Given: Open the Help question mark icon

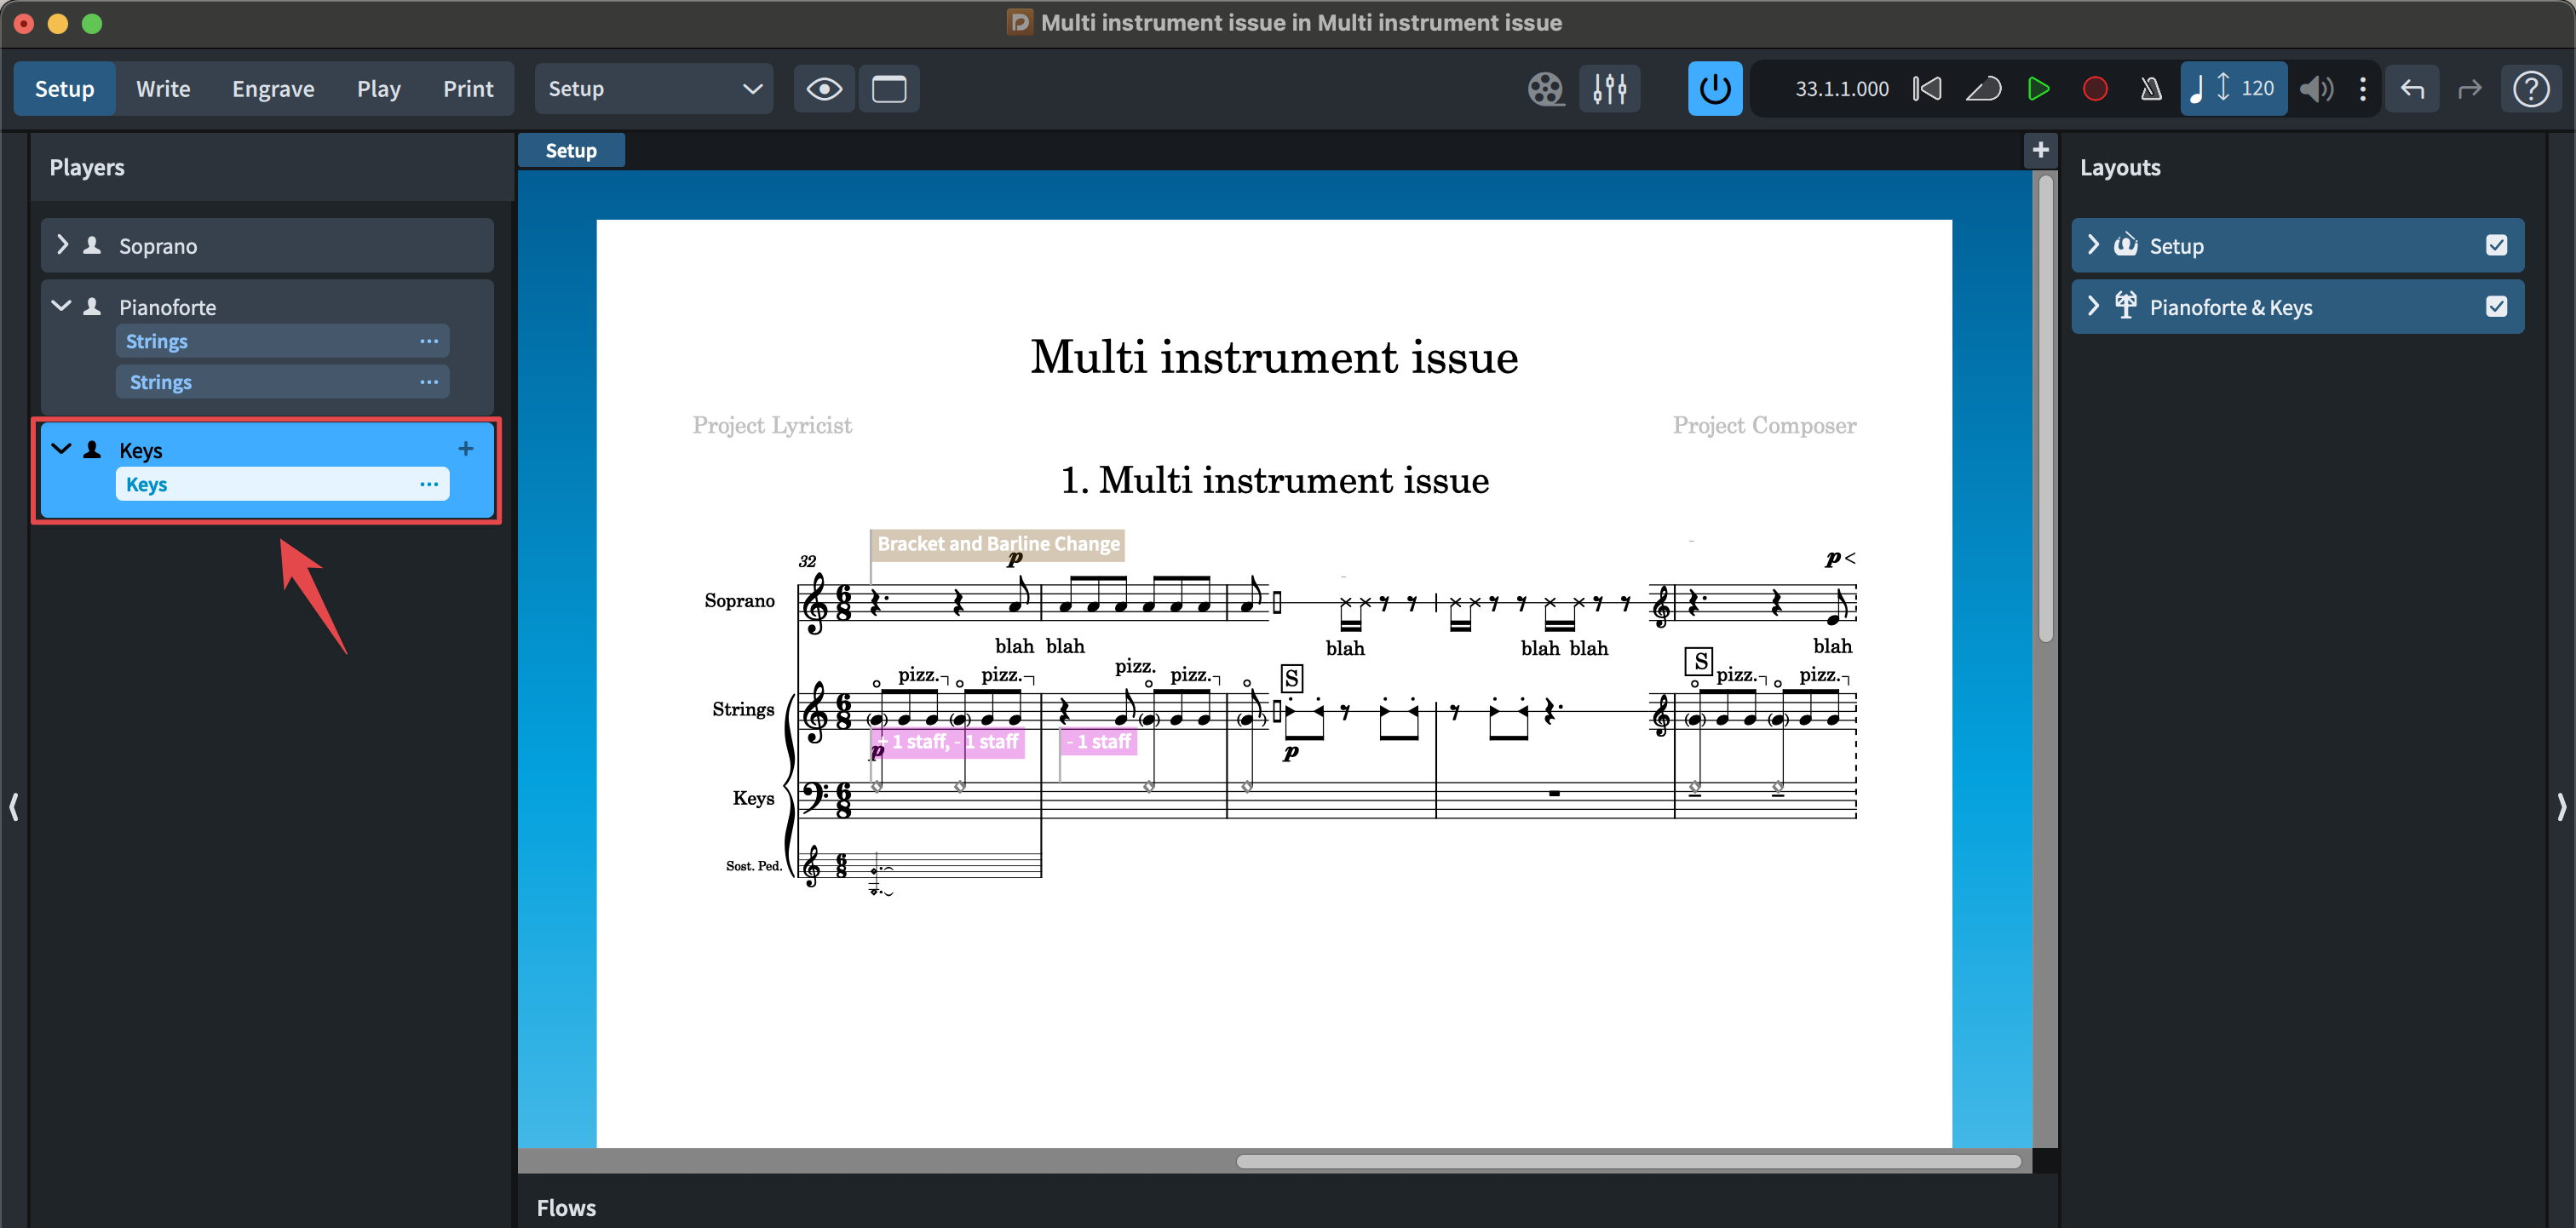Looking at the screenshot, I should tap(2530, 89).
